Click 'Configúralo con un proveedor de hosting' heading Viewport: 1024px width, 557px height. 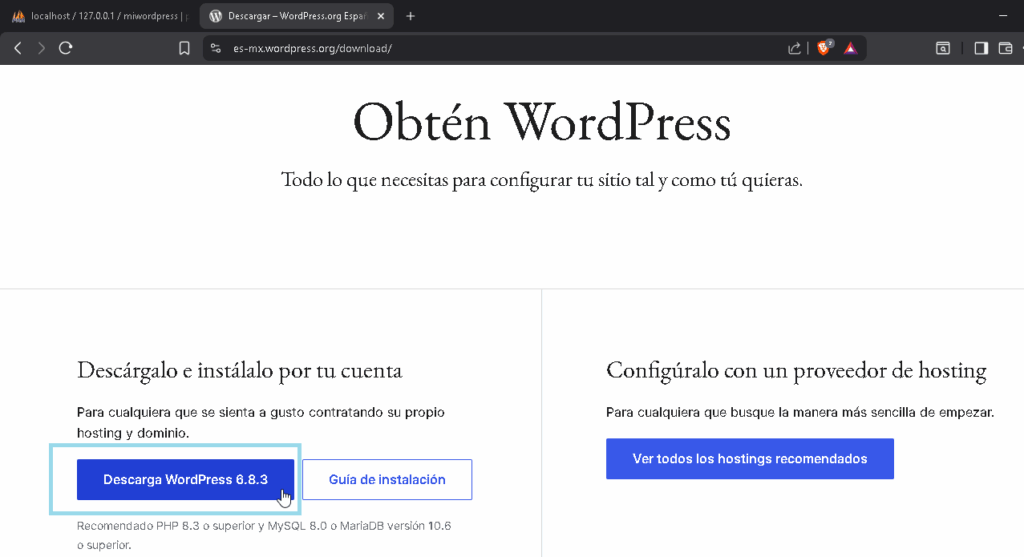tap(796, 371)
